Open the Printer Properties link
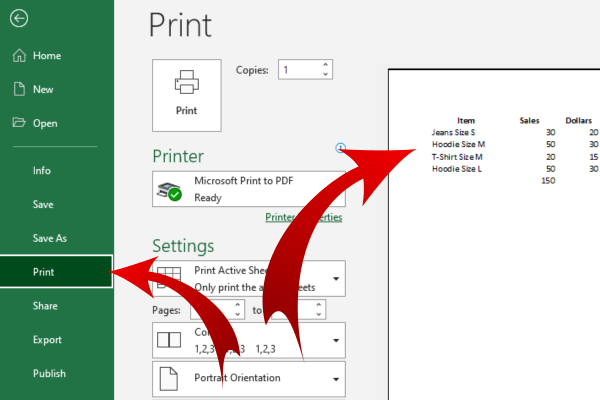This screenshot has height=400, width=600. pos(303,217)
